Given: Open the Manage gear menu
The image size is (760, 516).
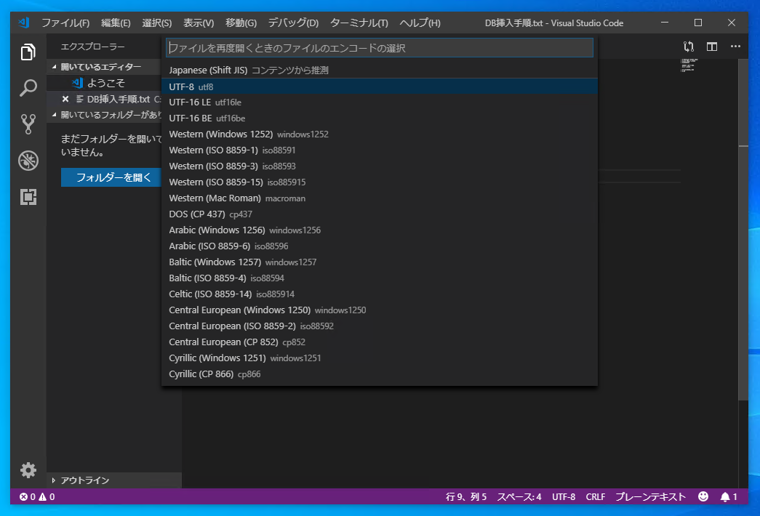Looking at the screenshot, I should point(28,469).
